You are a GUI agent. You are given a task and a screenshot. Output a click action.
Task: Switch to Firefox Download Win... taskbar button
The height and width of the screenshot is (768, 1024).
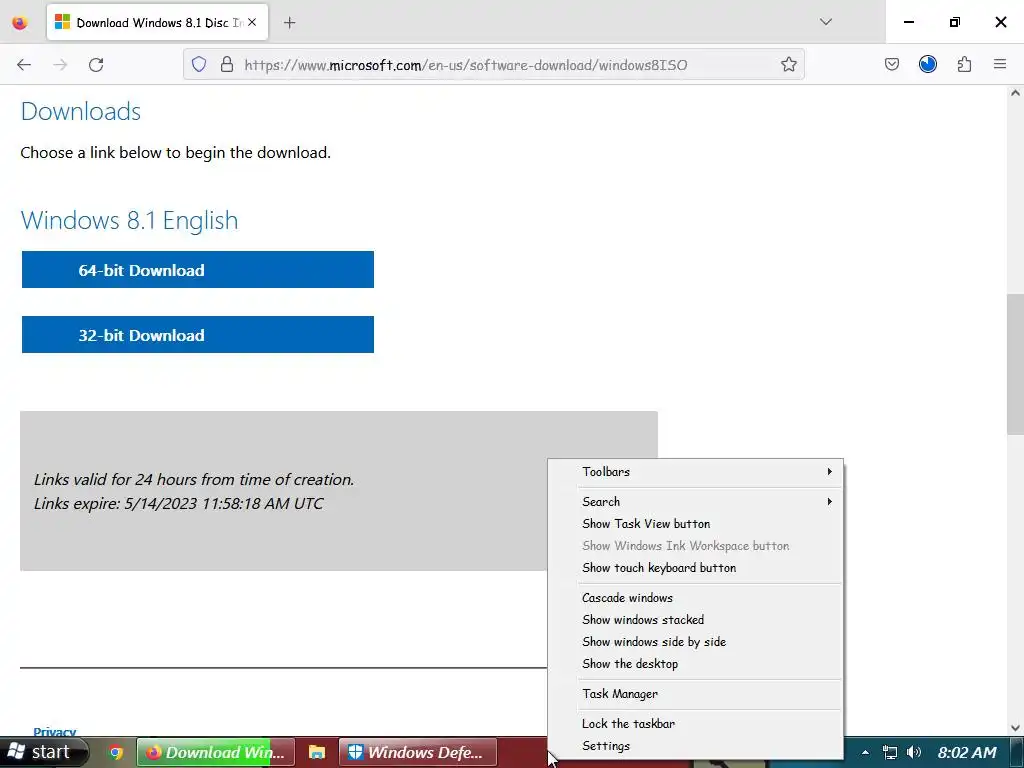tap(216, 752)
